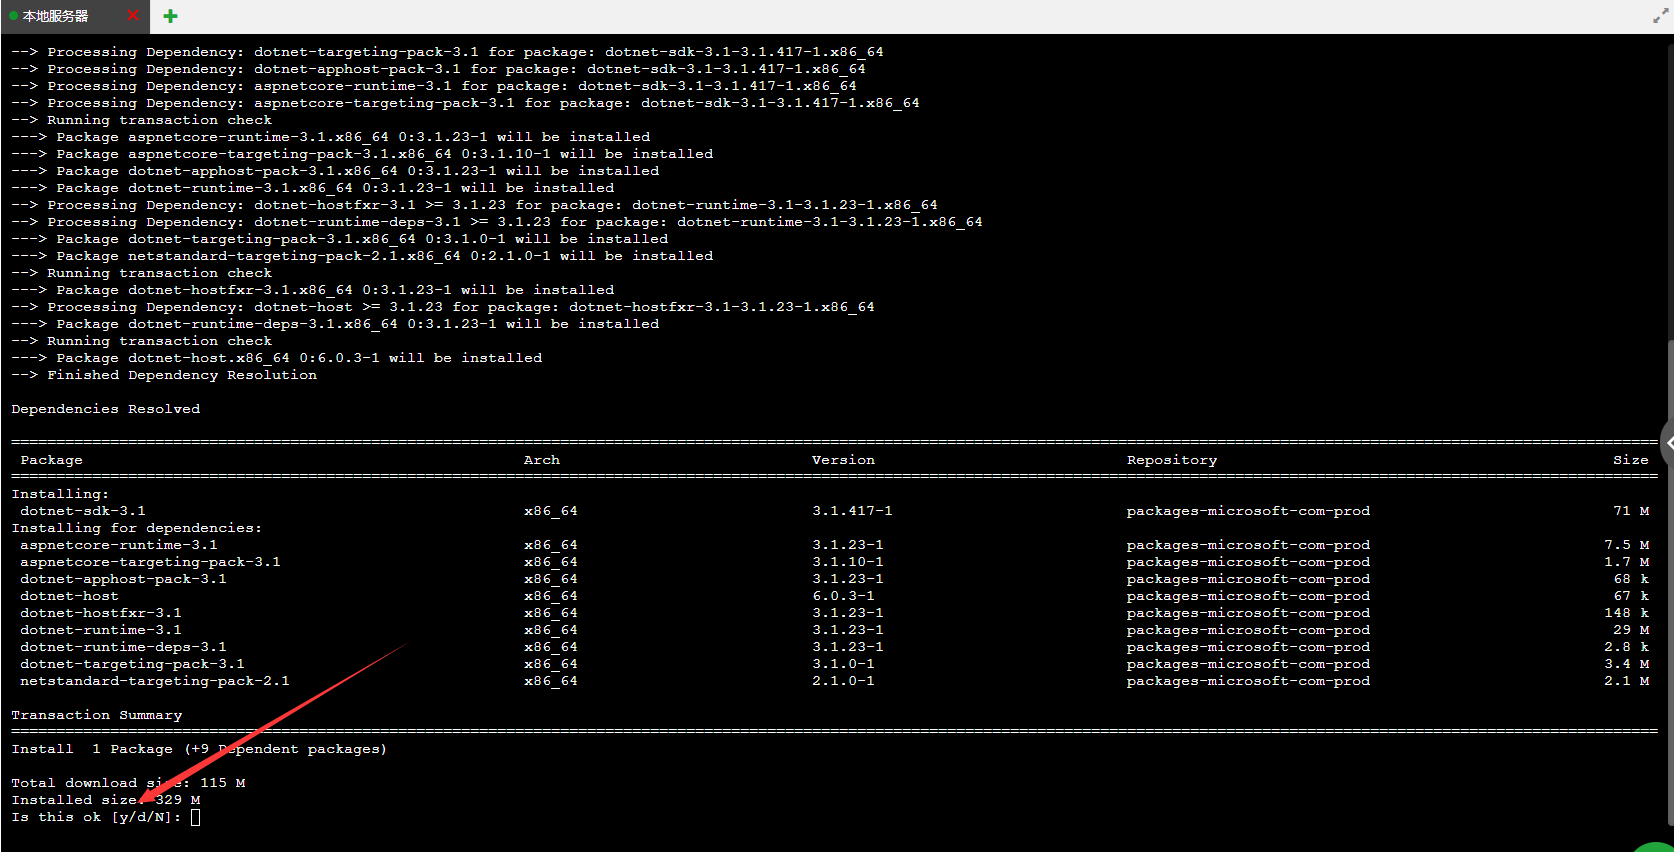
Task: Close the 本地服务器 tab with the red X
Action: (133, 16)
